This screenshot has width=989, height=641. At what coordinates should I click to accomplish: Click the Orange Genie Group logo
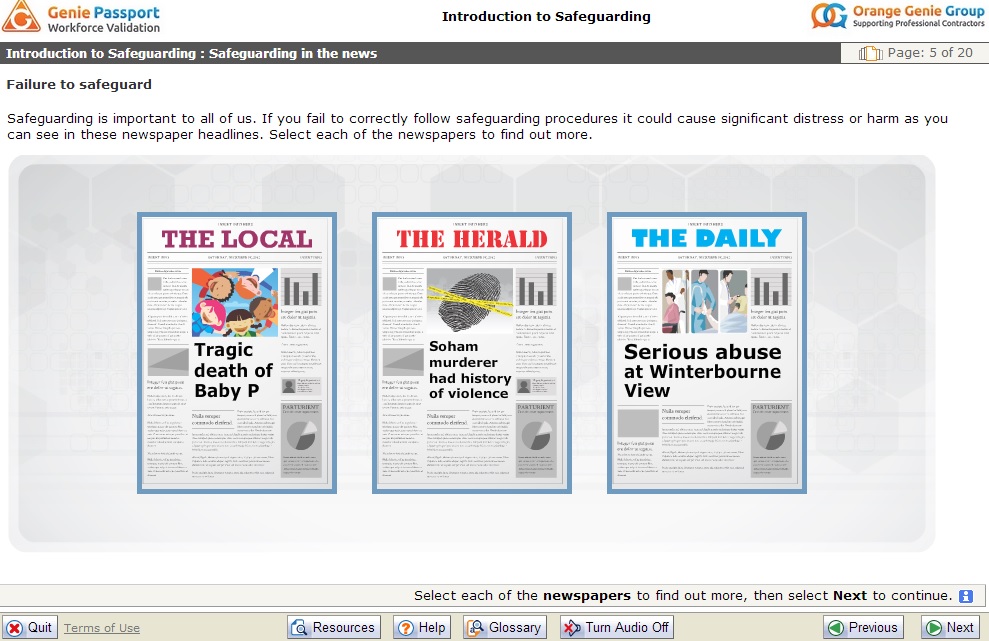point(898,16)
